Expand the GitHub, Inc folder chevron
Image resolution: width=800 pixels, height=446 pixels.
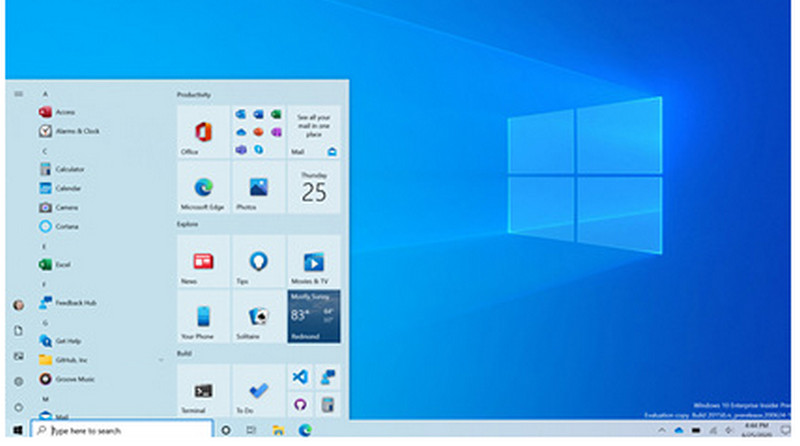(161, 360)
